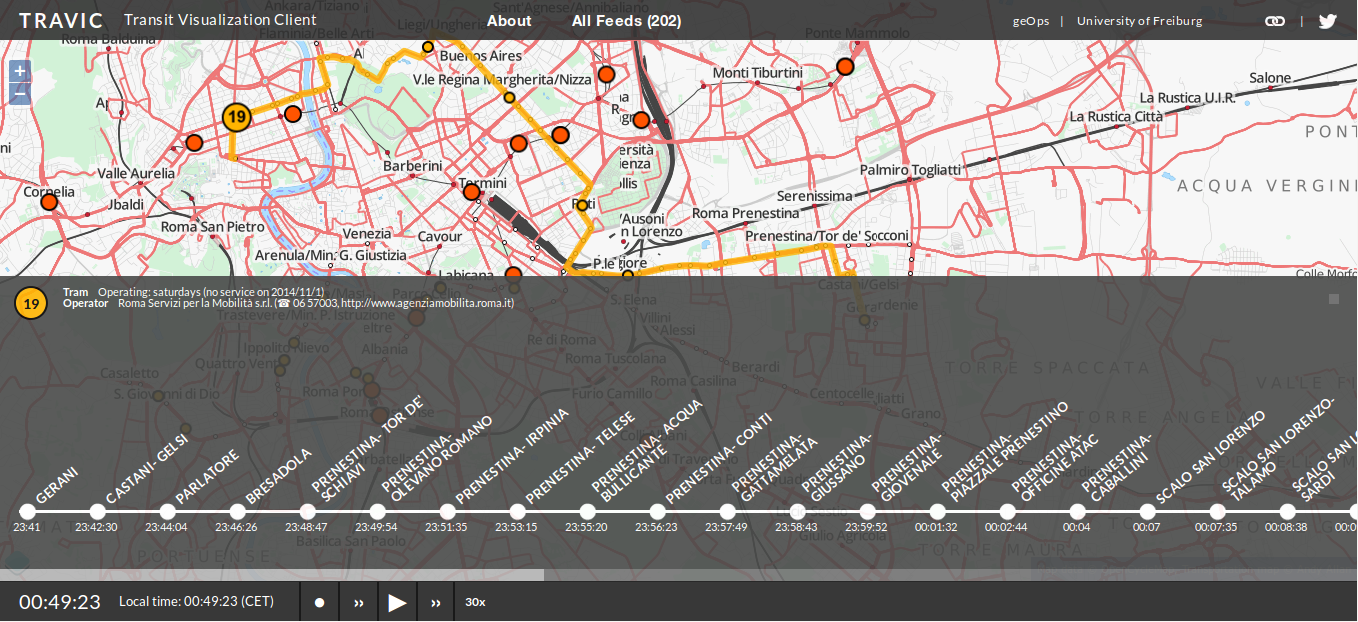This screenshot has height=622, width=1358.
Task: Click the 23:55:20 stop time
Action: coord(586,527)
